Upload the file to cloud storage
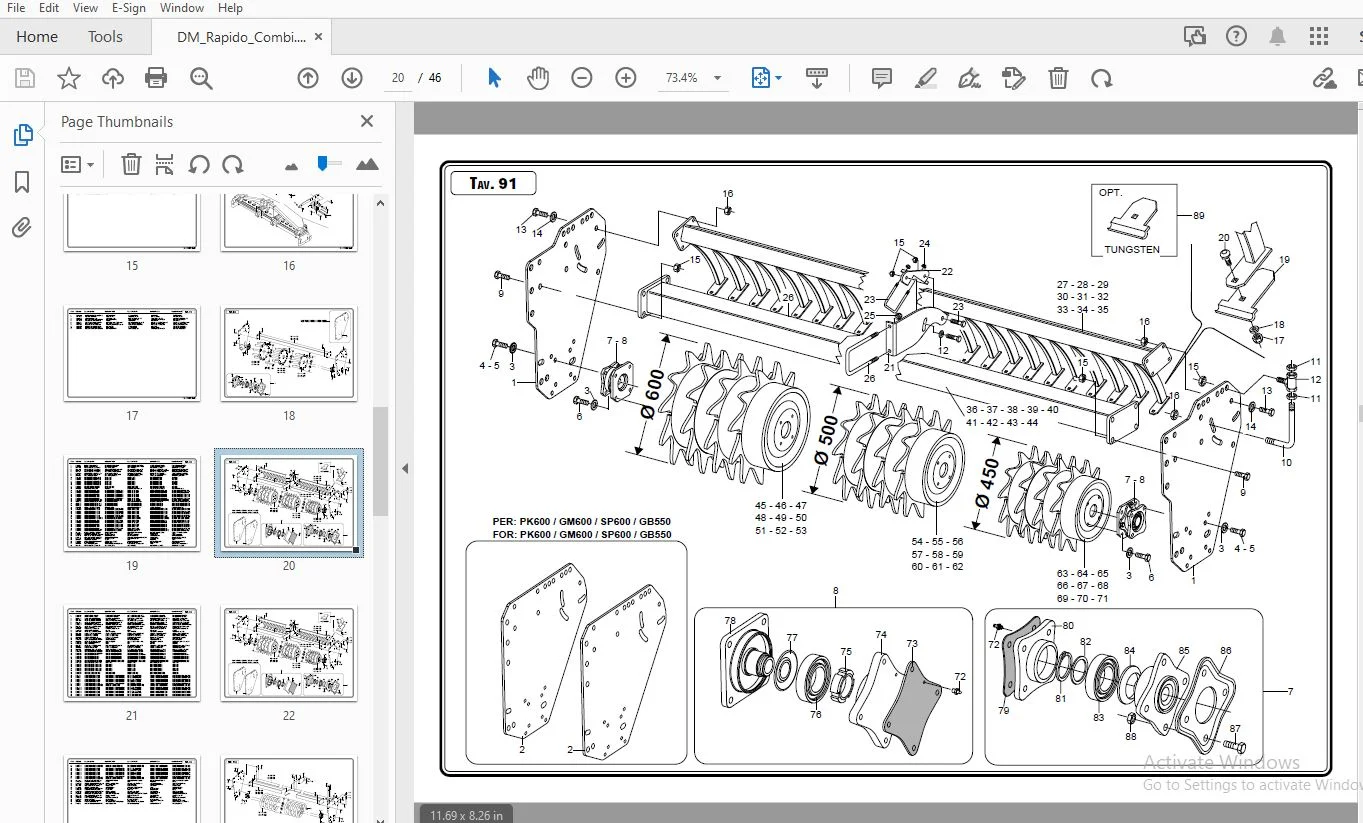 click(113, 78)
